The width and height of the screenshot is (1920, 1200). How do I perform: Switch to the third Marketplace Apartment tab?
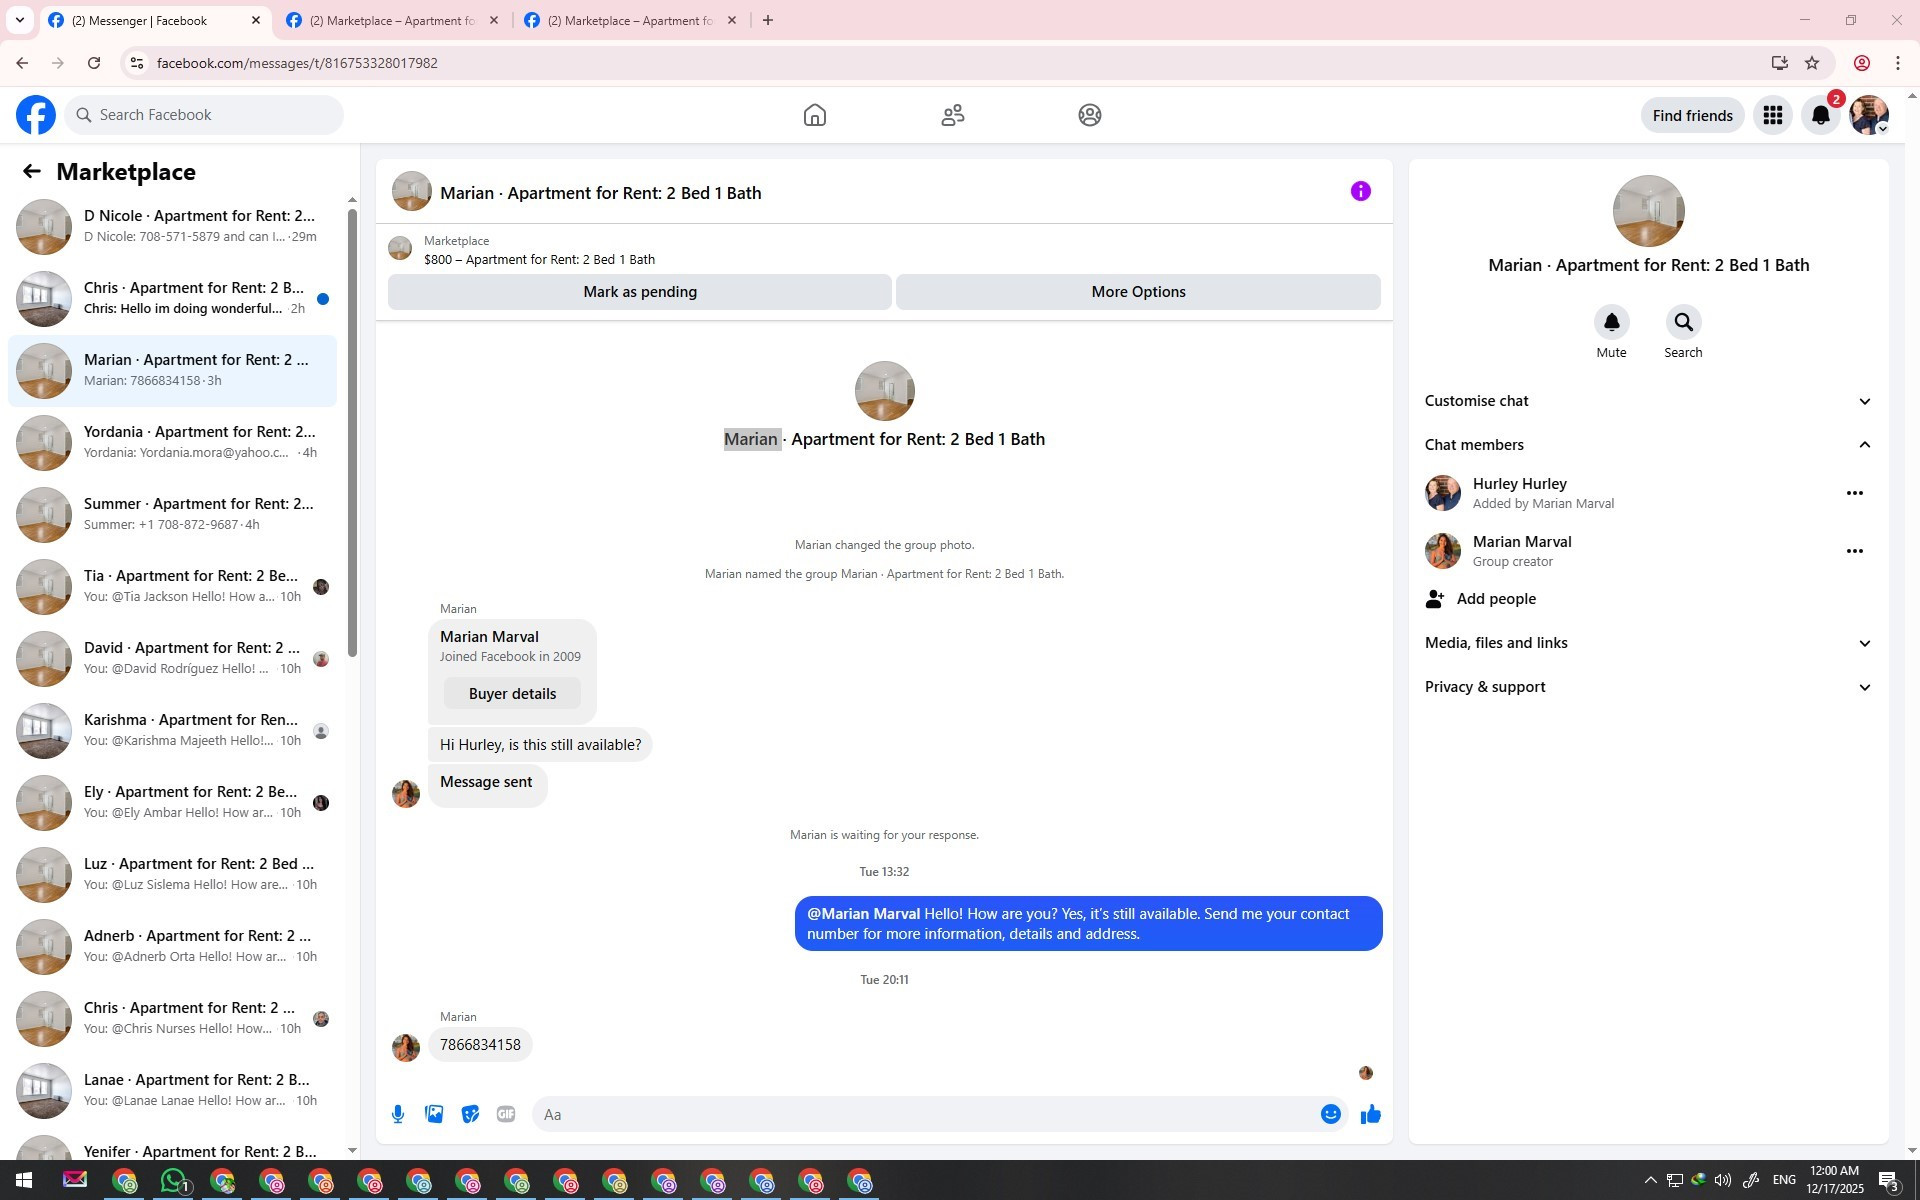631,20
